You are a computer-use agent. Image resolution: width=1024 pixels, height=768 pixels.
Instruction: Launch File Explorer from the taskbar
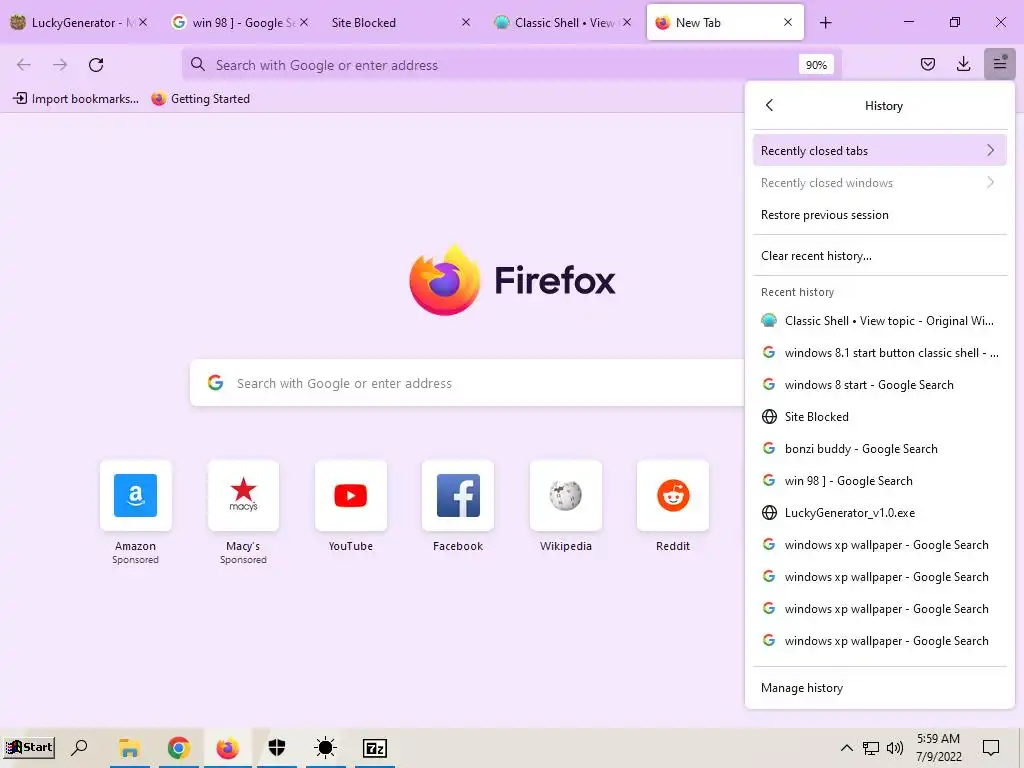point(129,748)
